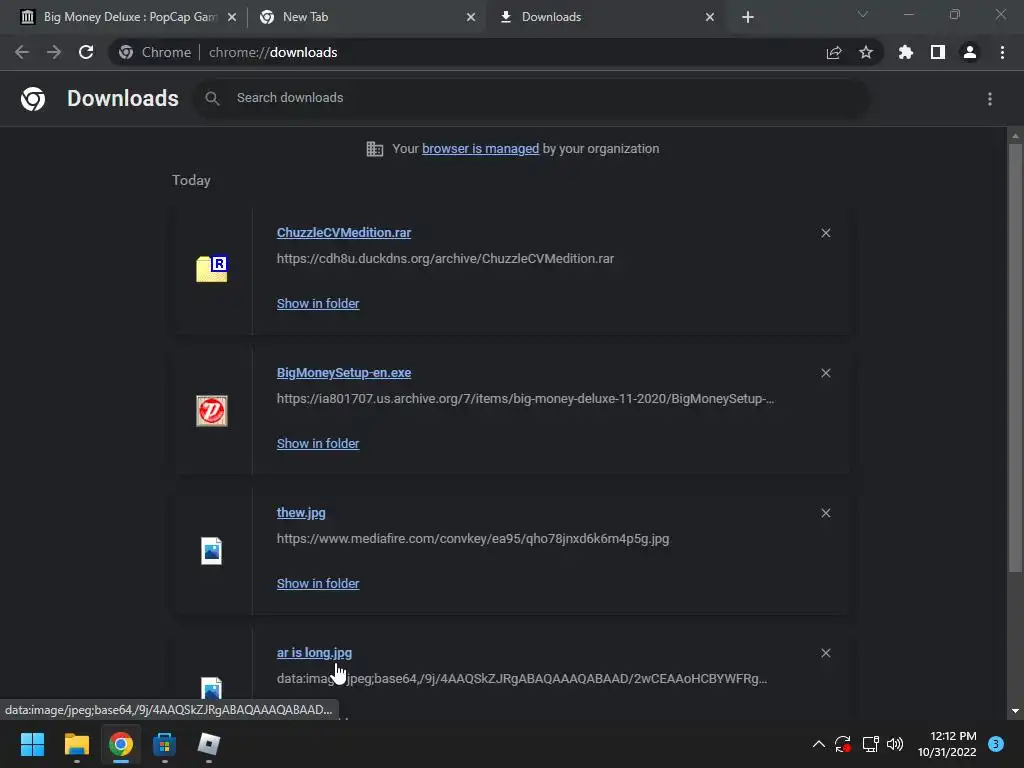Go back with the browser back arrow

point(22,52)
